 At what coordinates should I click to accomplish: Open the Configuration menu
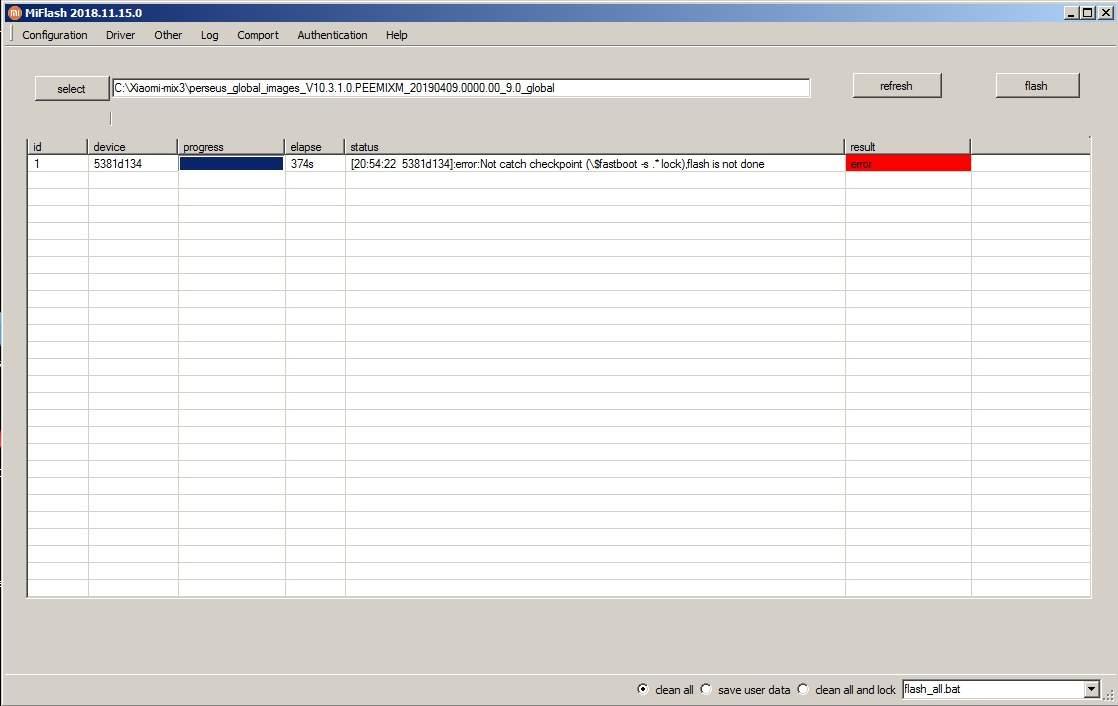point(55,35)
